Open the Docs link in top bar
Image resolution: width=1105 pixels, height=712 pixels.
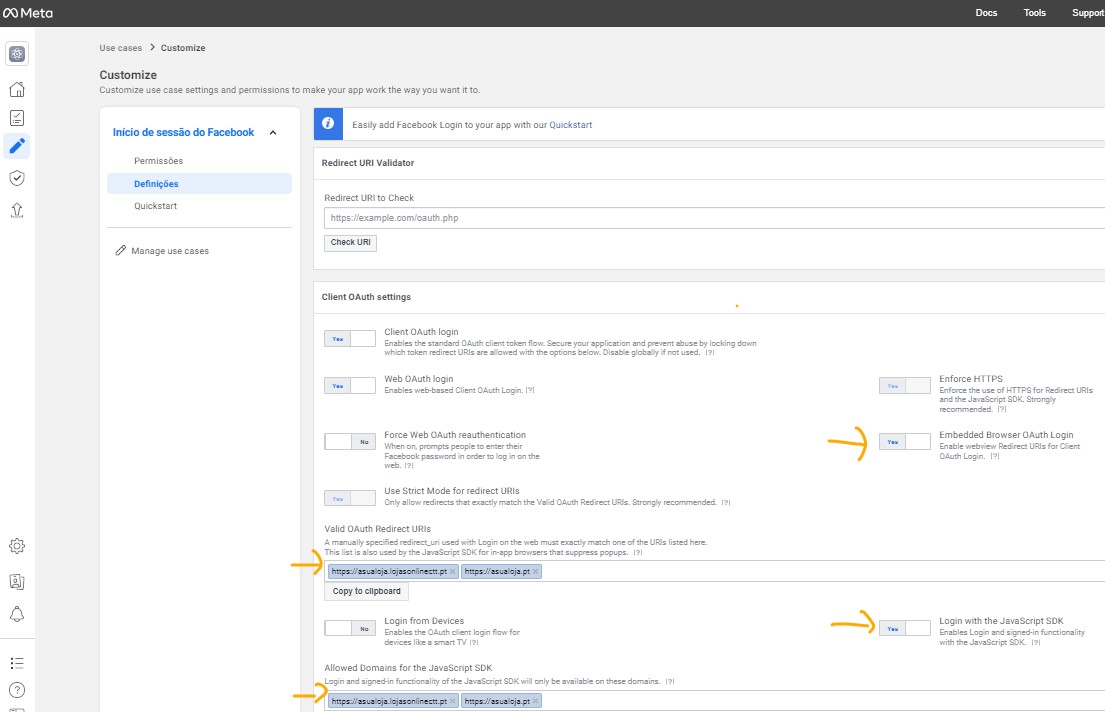pyautogui.click(x=986, y=13)
